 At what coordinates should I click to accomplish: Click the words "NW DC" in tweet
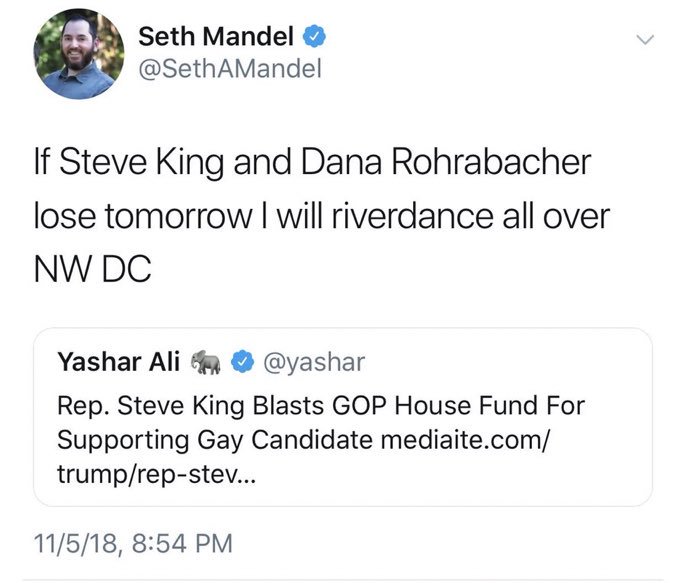coord(93,269)
